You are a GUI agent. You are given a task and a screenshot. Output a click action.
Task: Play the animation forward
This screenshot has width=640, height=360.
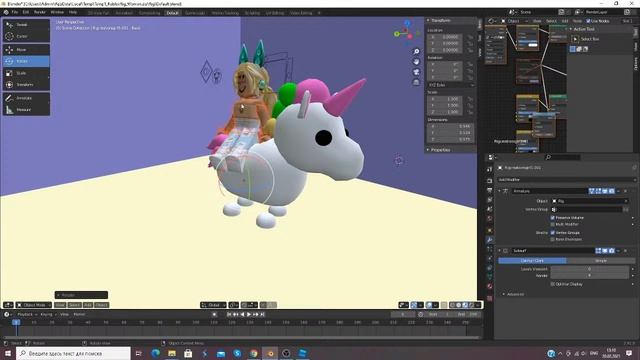249,314
